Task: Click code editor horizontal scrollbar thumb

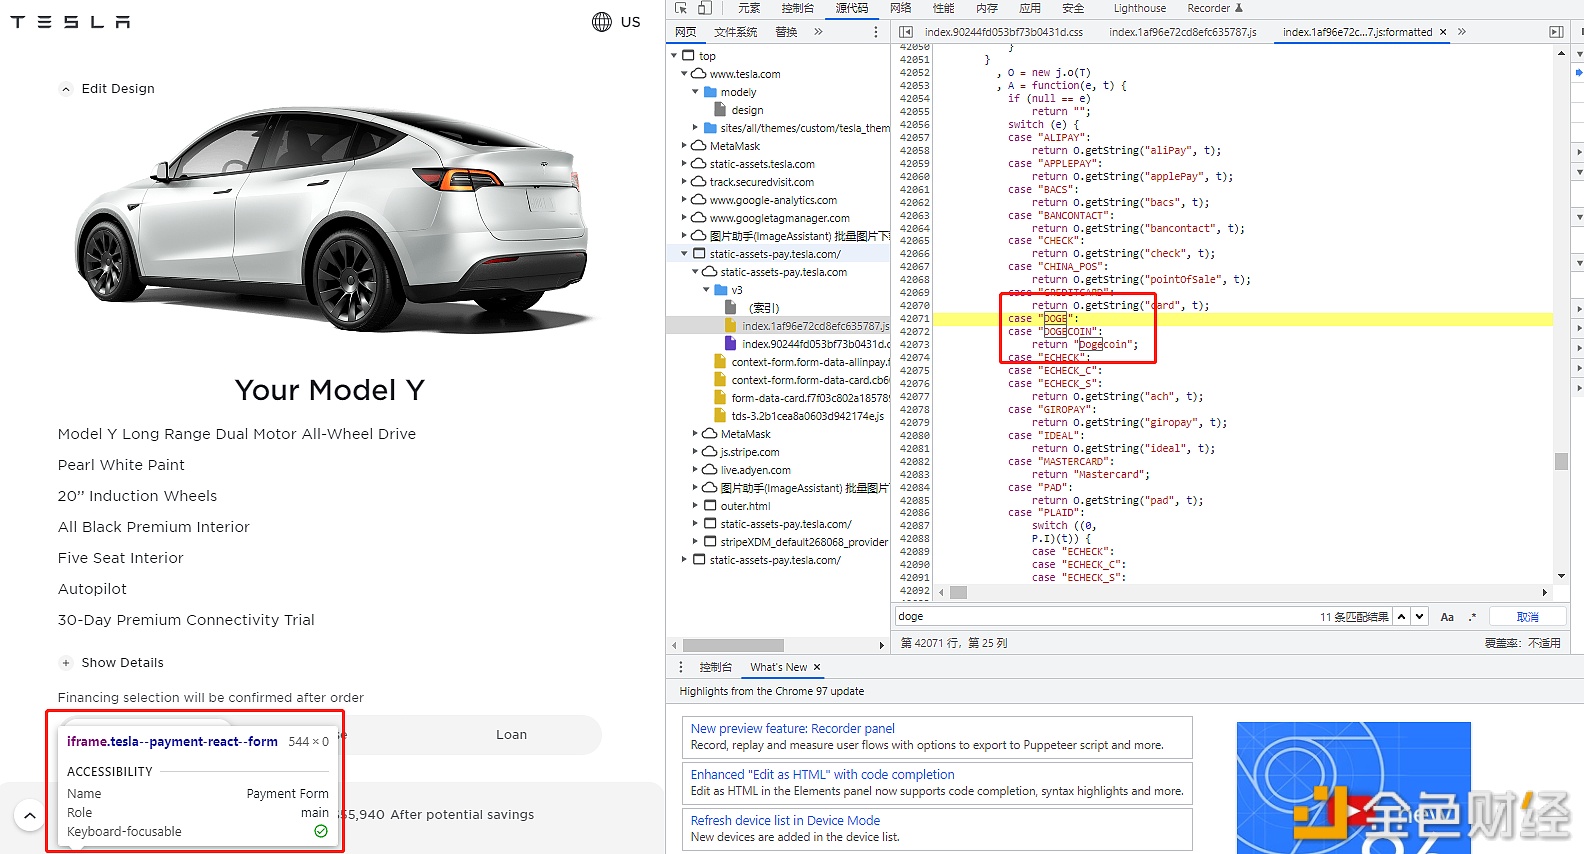Action: 958,593
